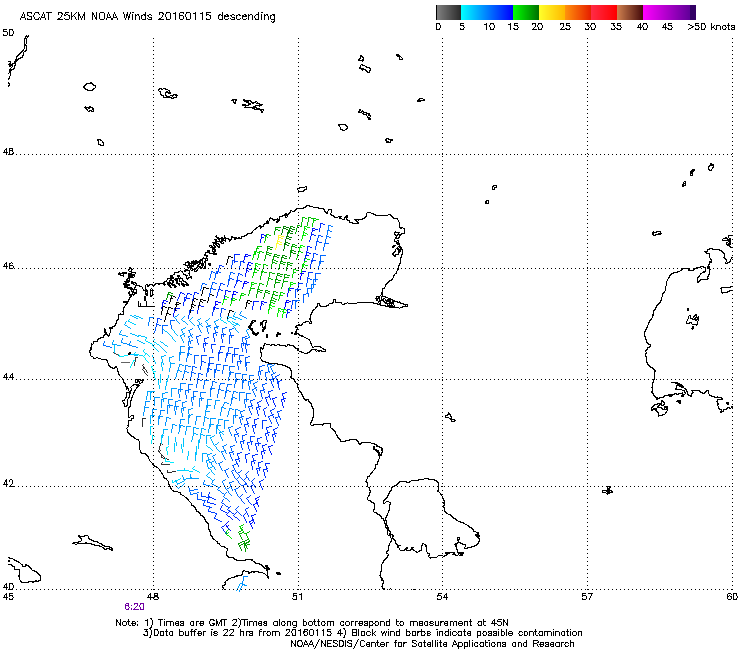Click the legend number '40' under the color bar
Image resolution: width=740 pixels, height=650 pixels.
[x=642, y=27]
